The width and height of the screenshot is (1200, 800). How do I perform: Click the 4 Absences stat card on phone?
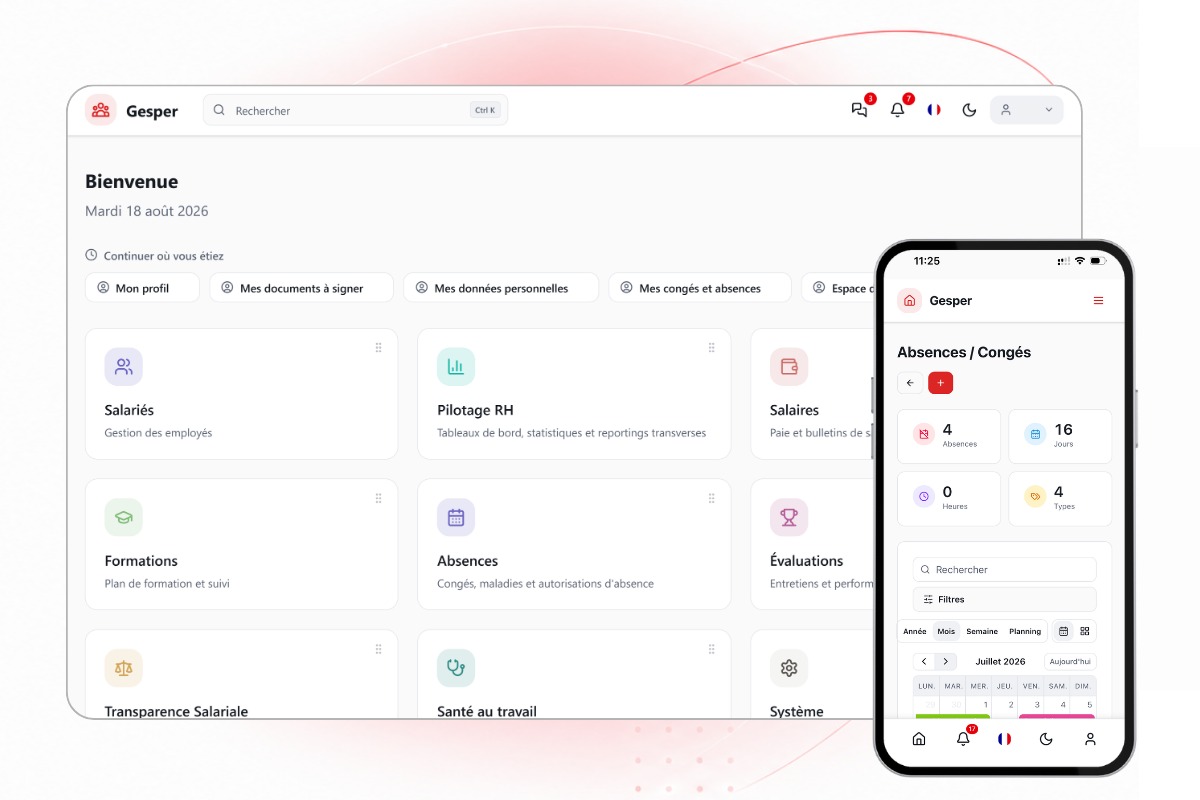pos(949,436)
